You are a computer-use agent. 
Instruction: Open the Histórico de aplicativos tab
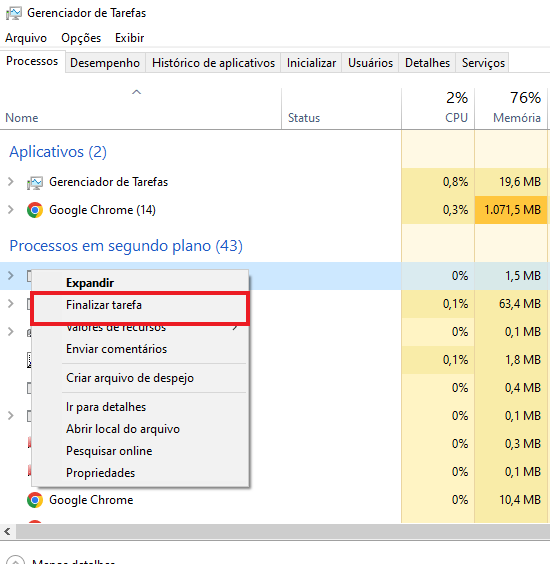pos(213,63)
